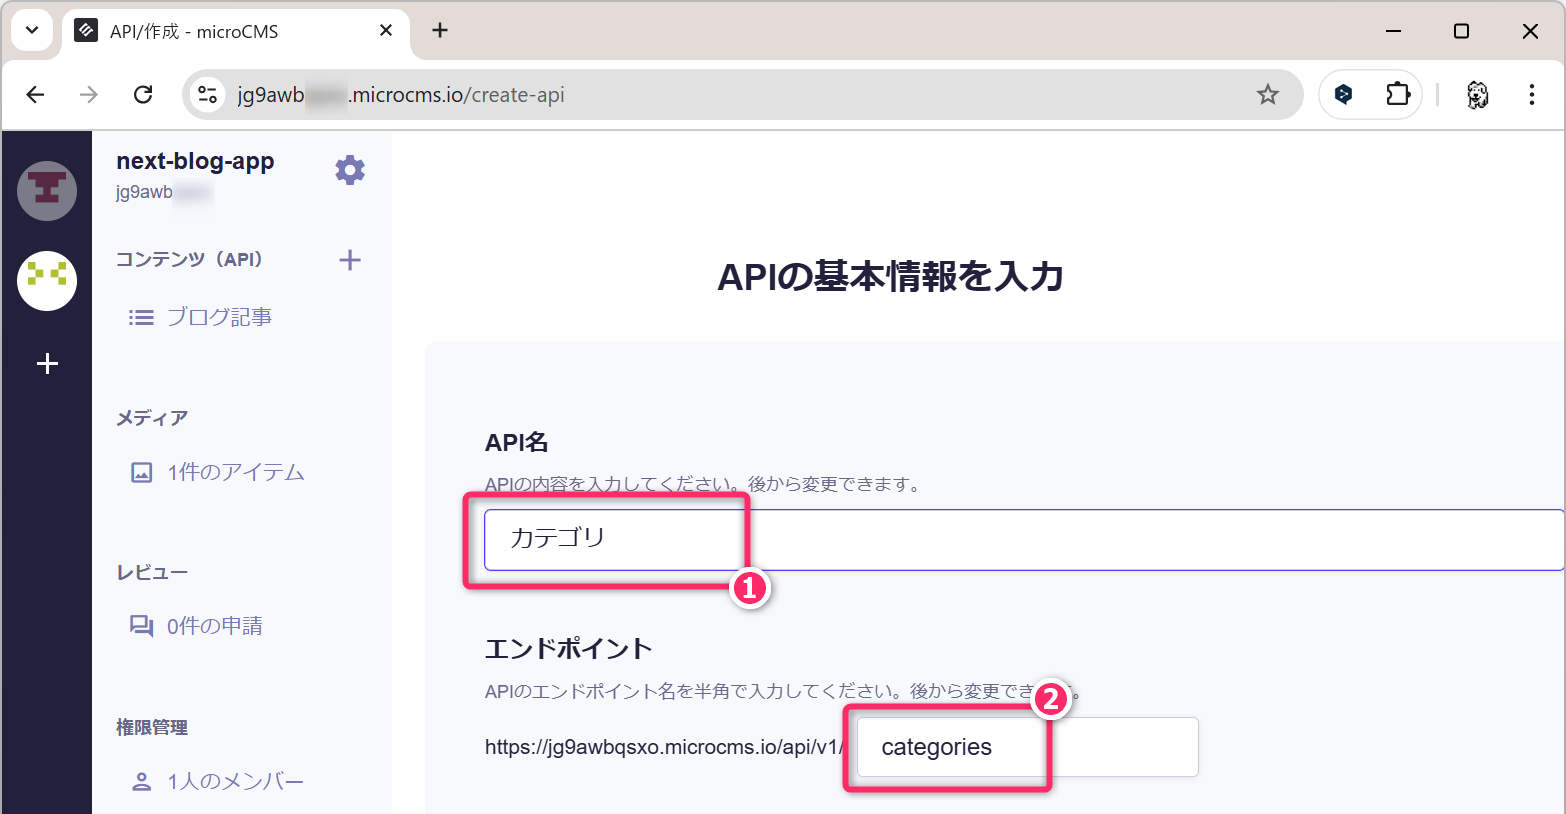Open the Chrome three-dot menu

[1531, 95]
